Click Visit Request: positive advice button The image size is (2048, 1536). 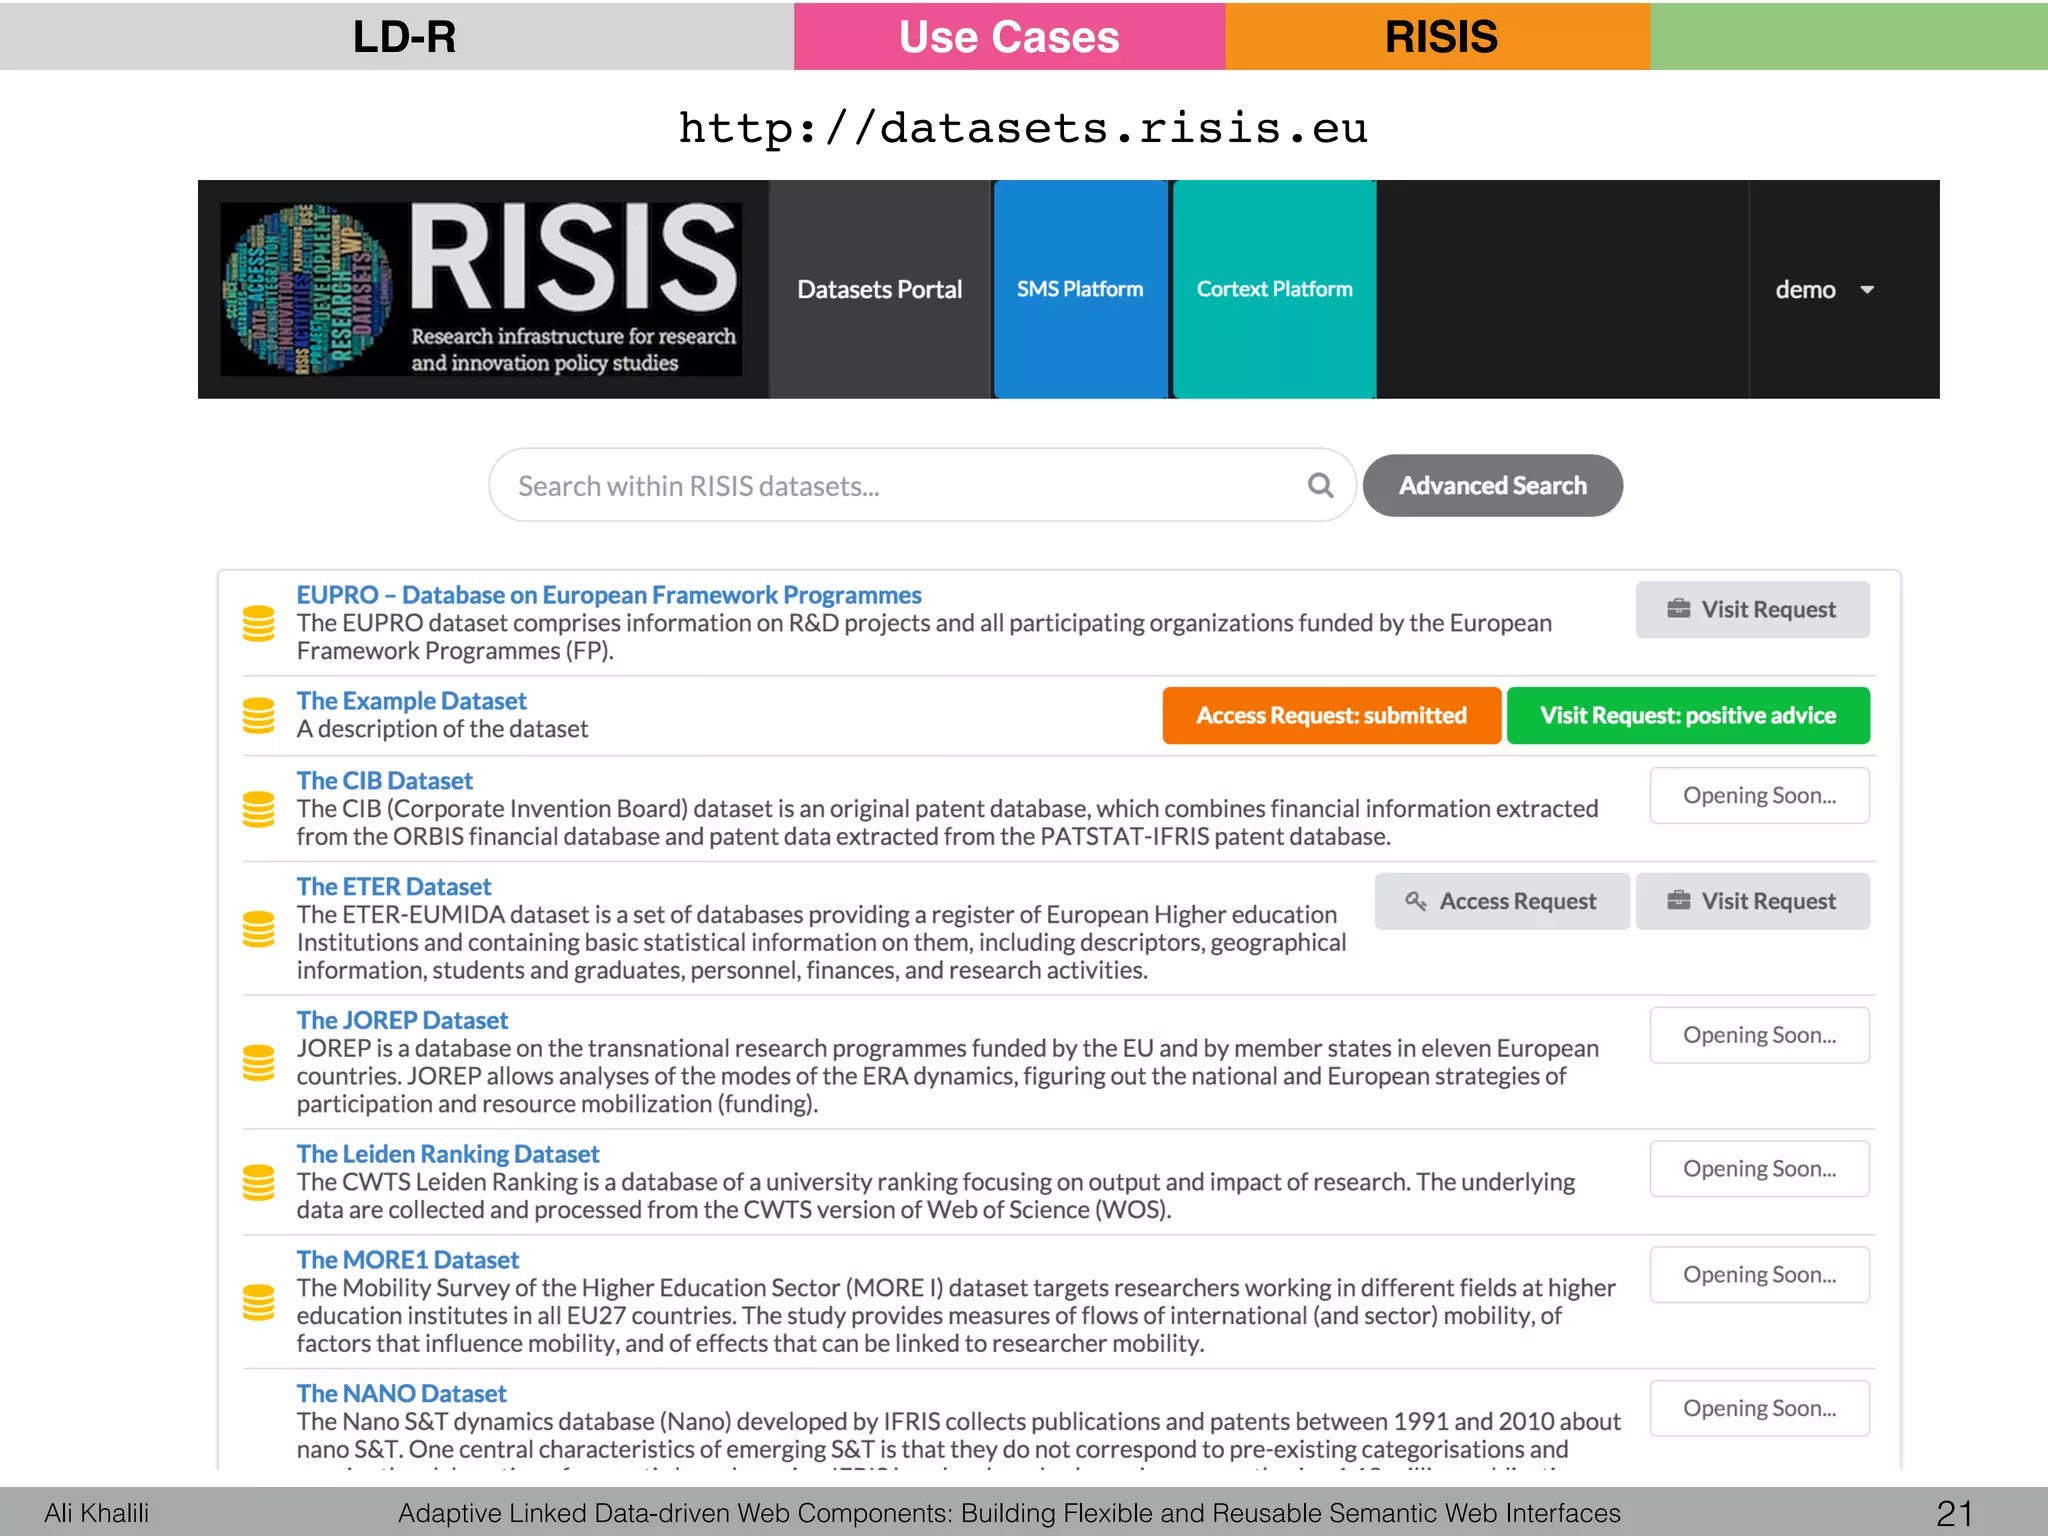click(1688, 716)
